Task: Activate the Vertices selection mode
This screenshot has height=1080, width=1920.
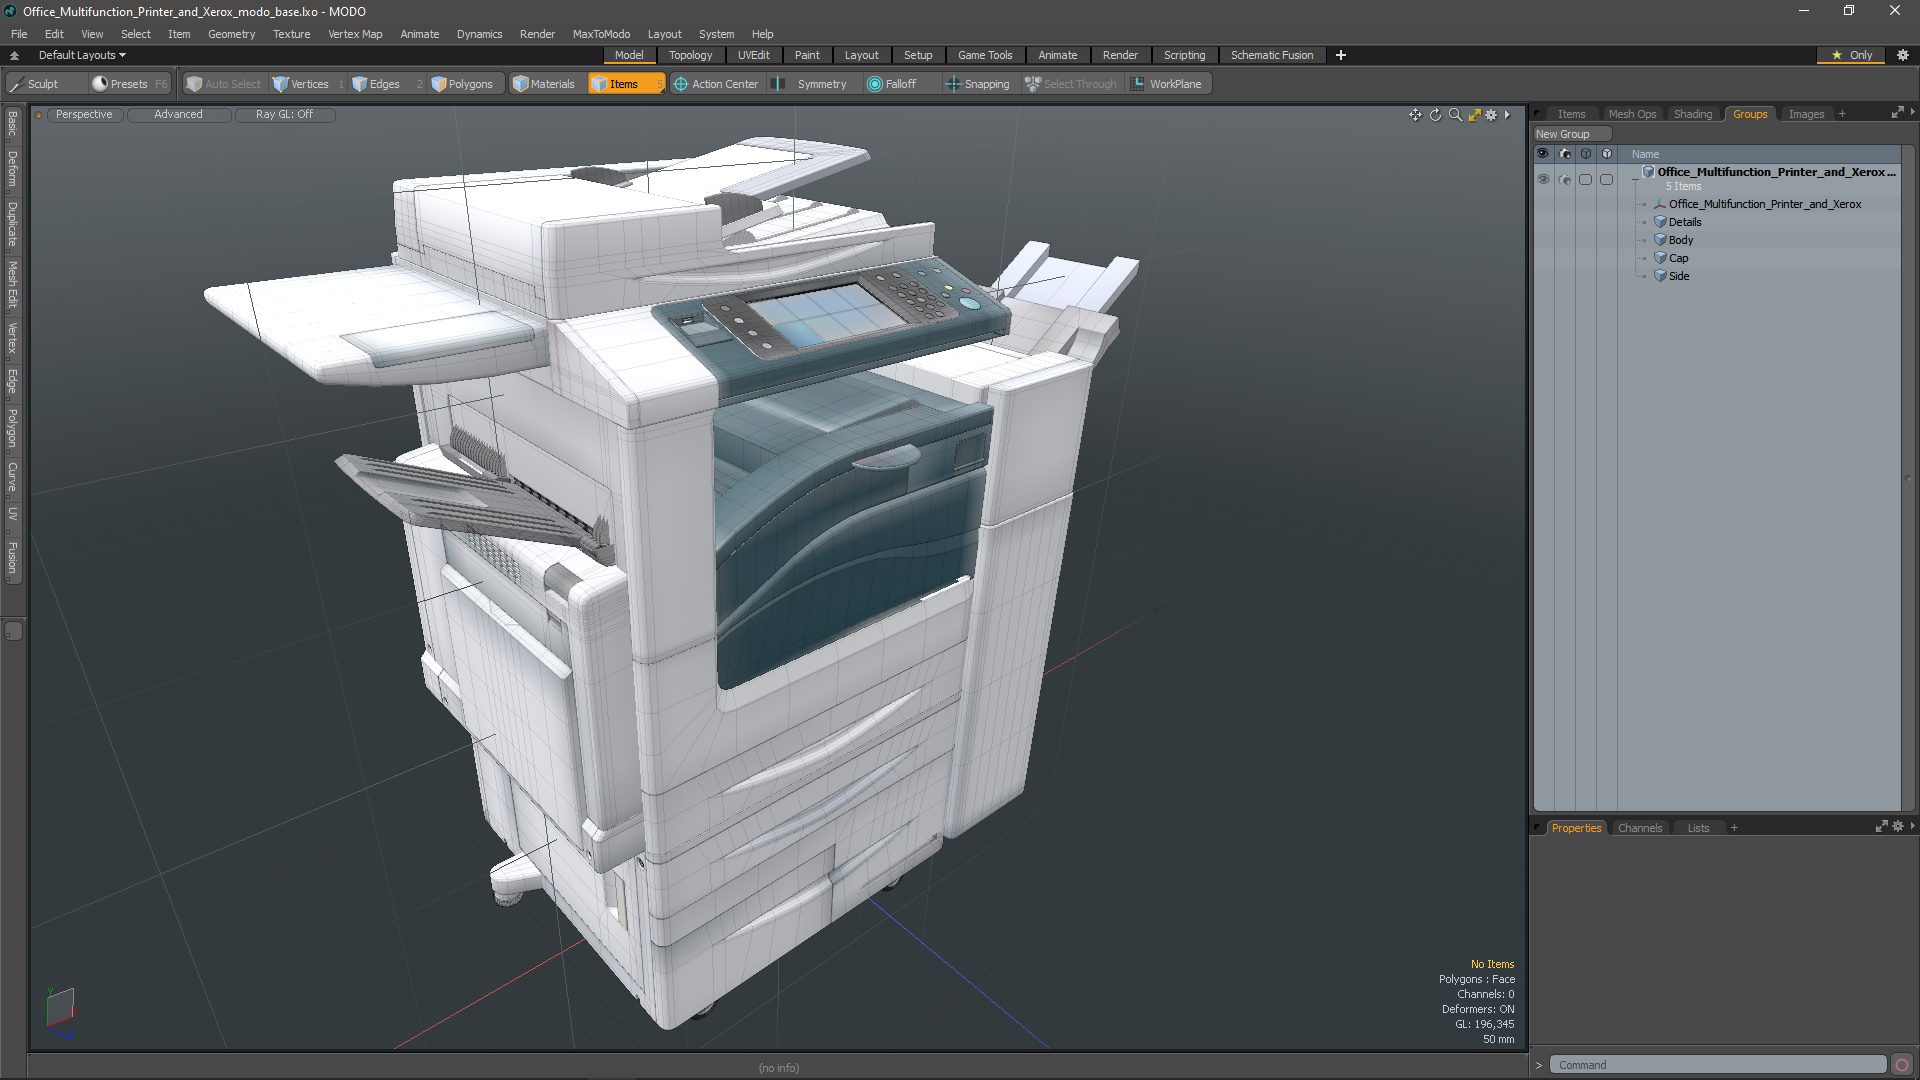Action: coord(301,84)
